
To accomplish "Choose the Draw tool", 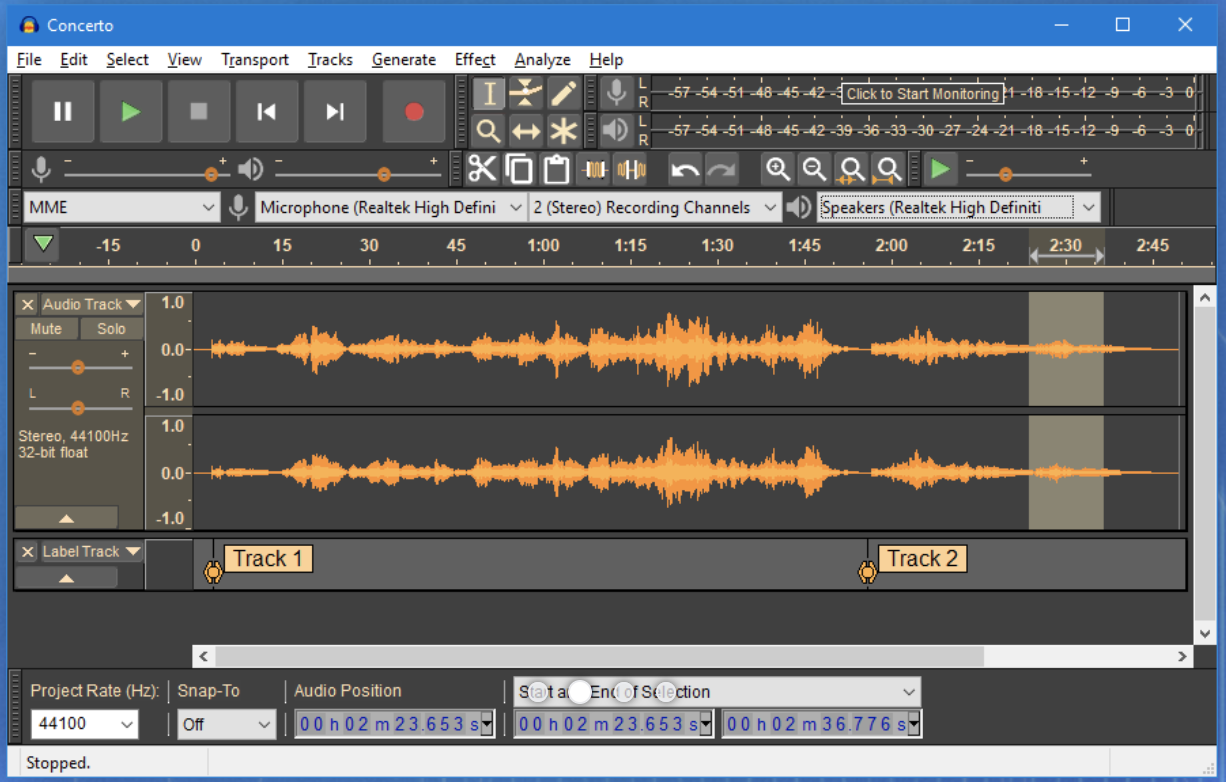I will click(563, 92).
